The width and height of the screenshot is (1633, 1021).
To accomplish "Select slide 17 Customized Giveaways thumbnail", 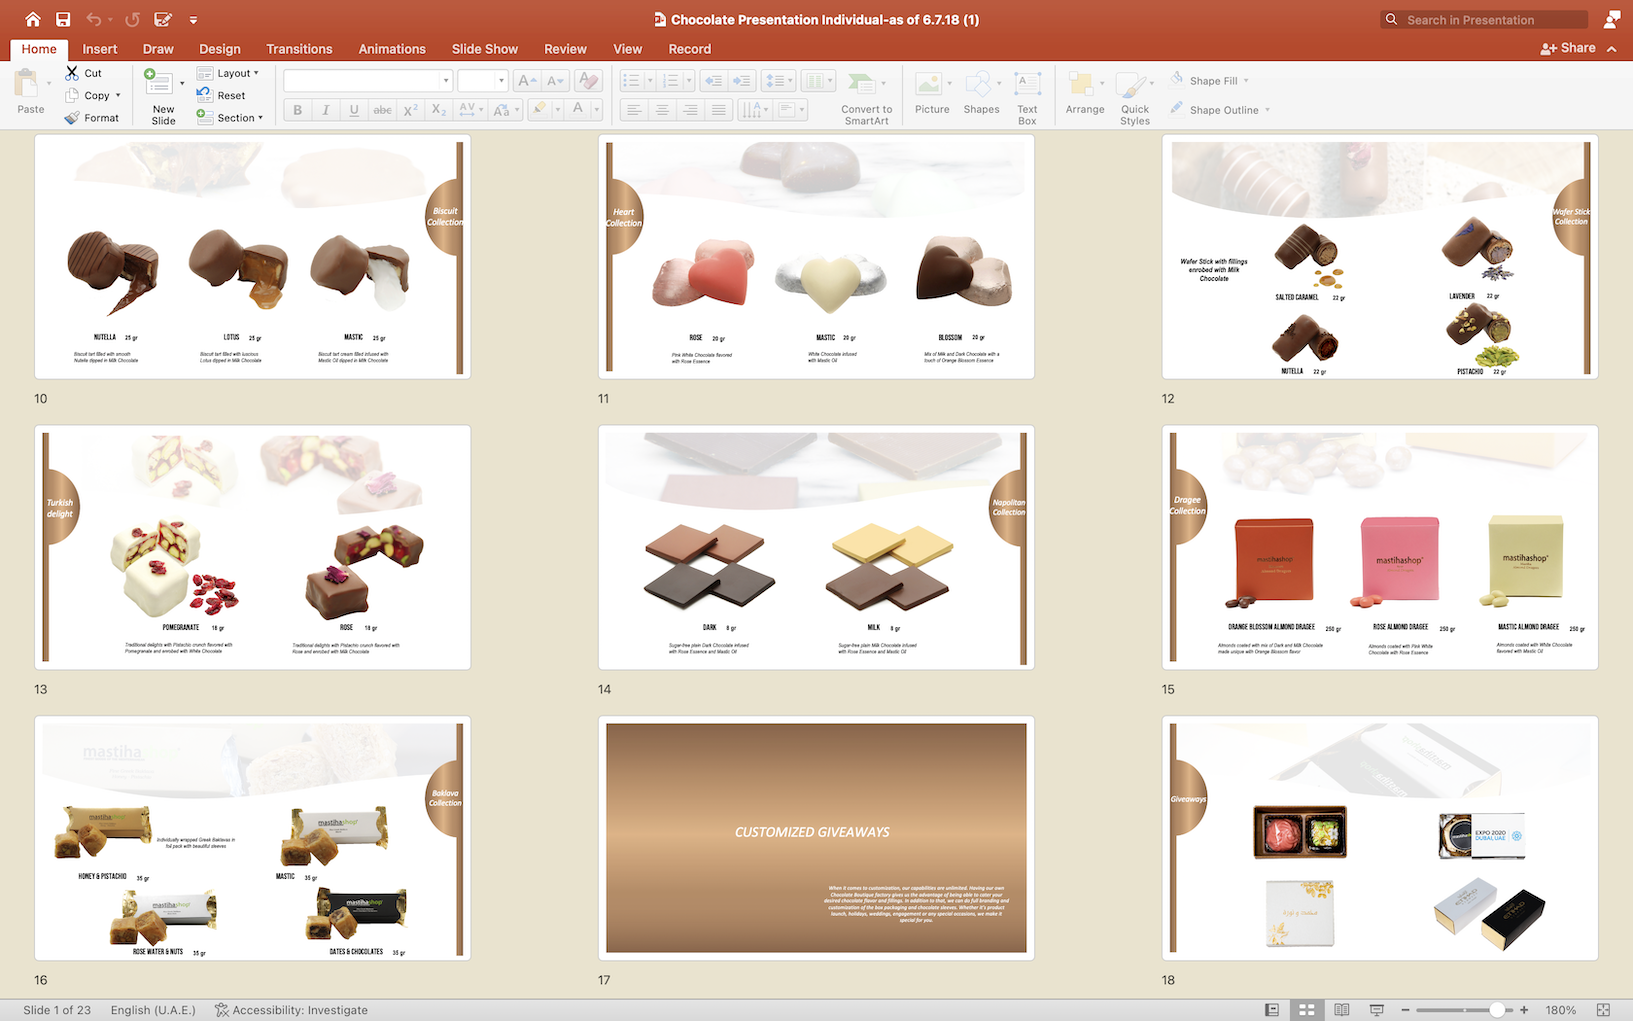I will (816, 838).
